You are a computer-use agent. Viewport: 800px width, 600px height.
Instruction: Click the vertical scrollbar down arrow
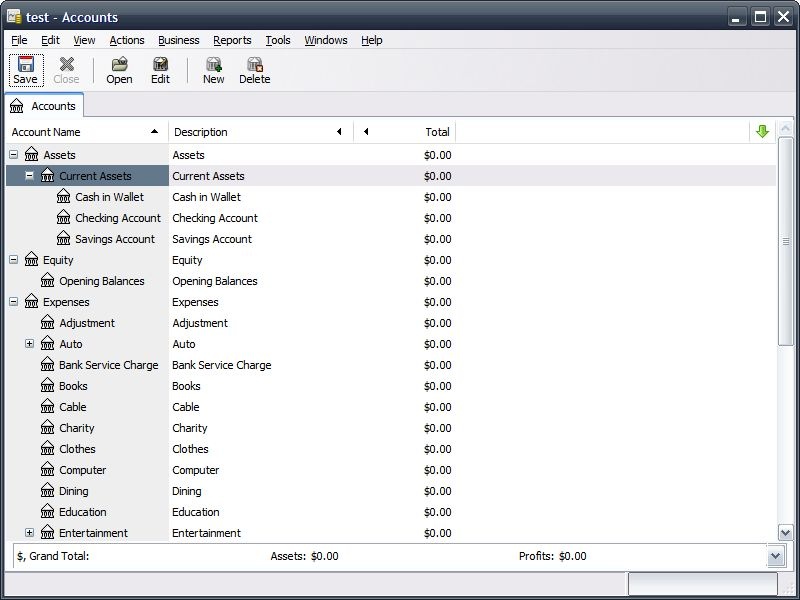785,533
